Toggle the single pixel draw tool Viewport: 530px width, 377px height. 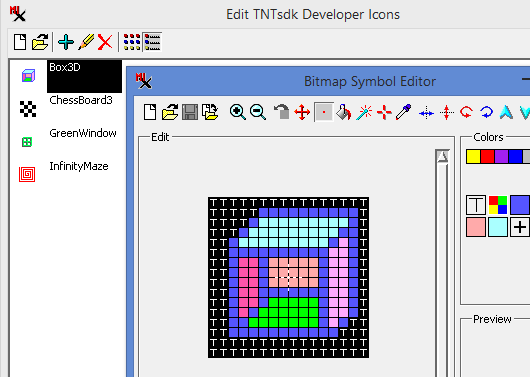pyautogui.click(x=323, y=112)
